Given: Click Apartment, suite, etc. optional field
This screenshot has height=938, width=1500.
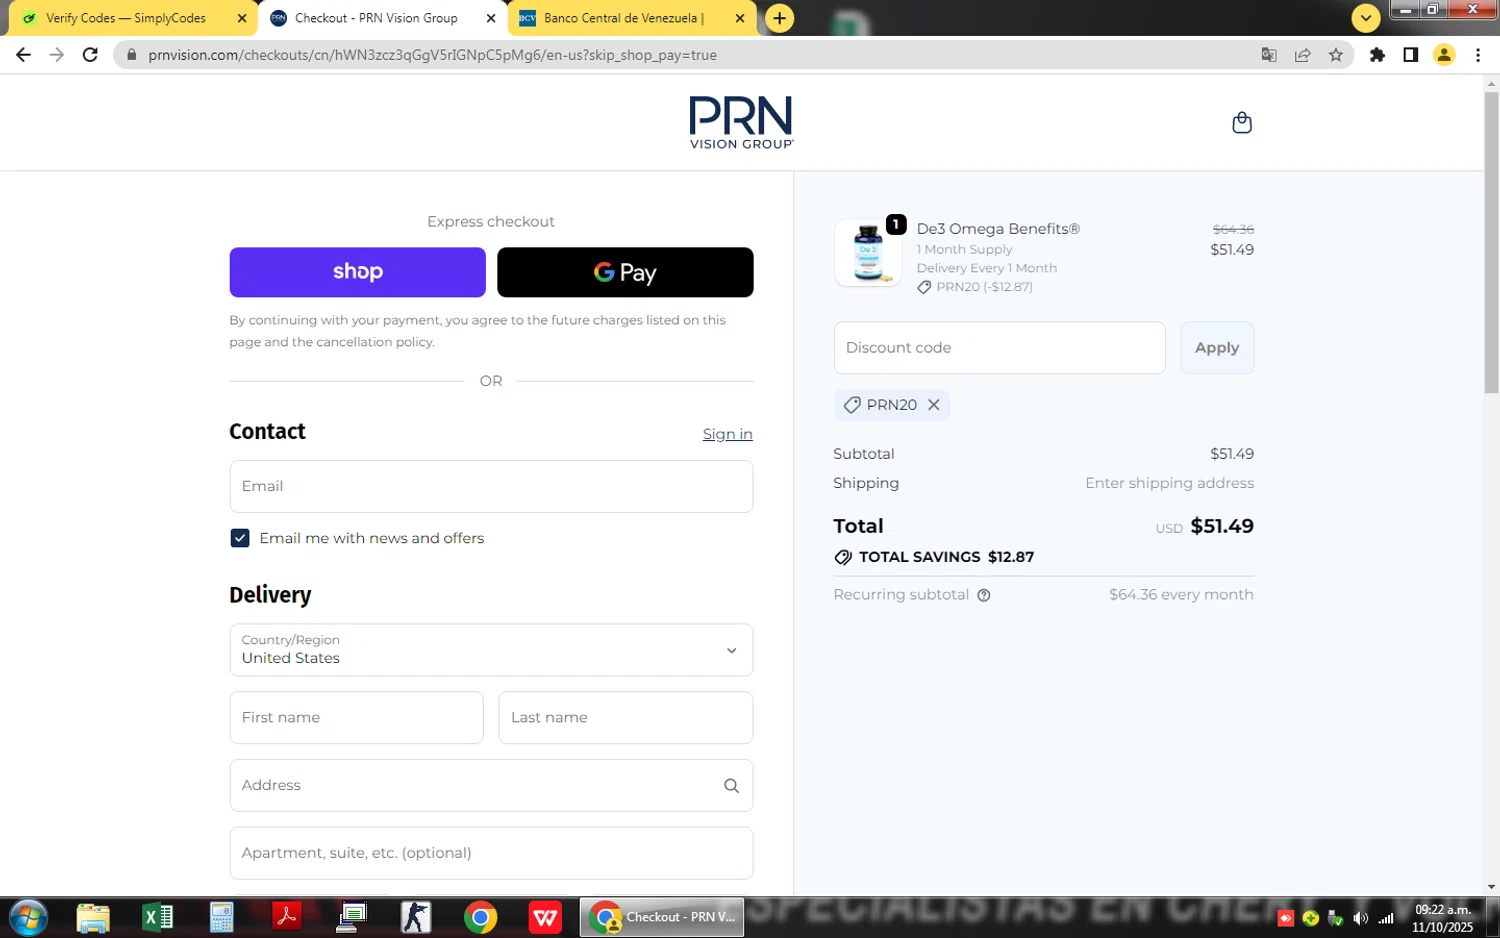Looking at the screenshot, I should point(491,853).
